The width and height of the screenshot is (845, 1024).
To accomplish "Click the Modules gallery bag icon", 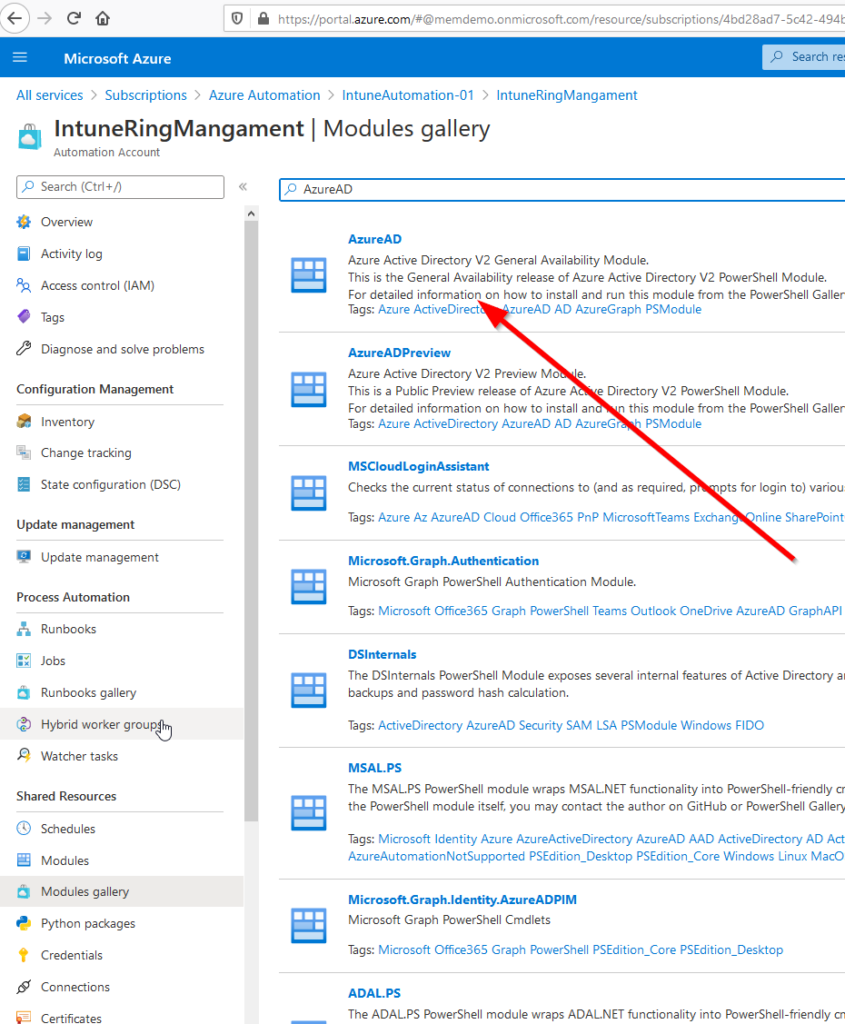I will tap(24, 891).
